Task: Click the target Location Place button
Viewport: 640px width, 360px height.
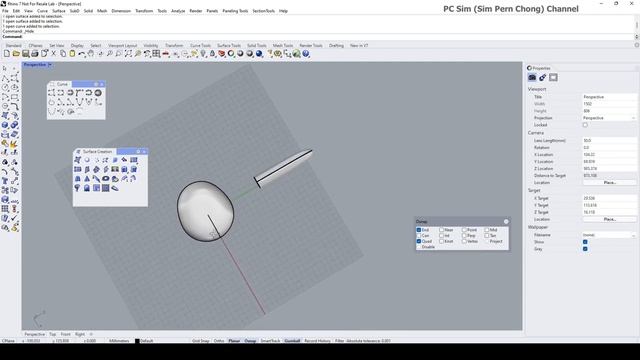Action: point(609,219)
